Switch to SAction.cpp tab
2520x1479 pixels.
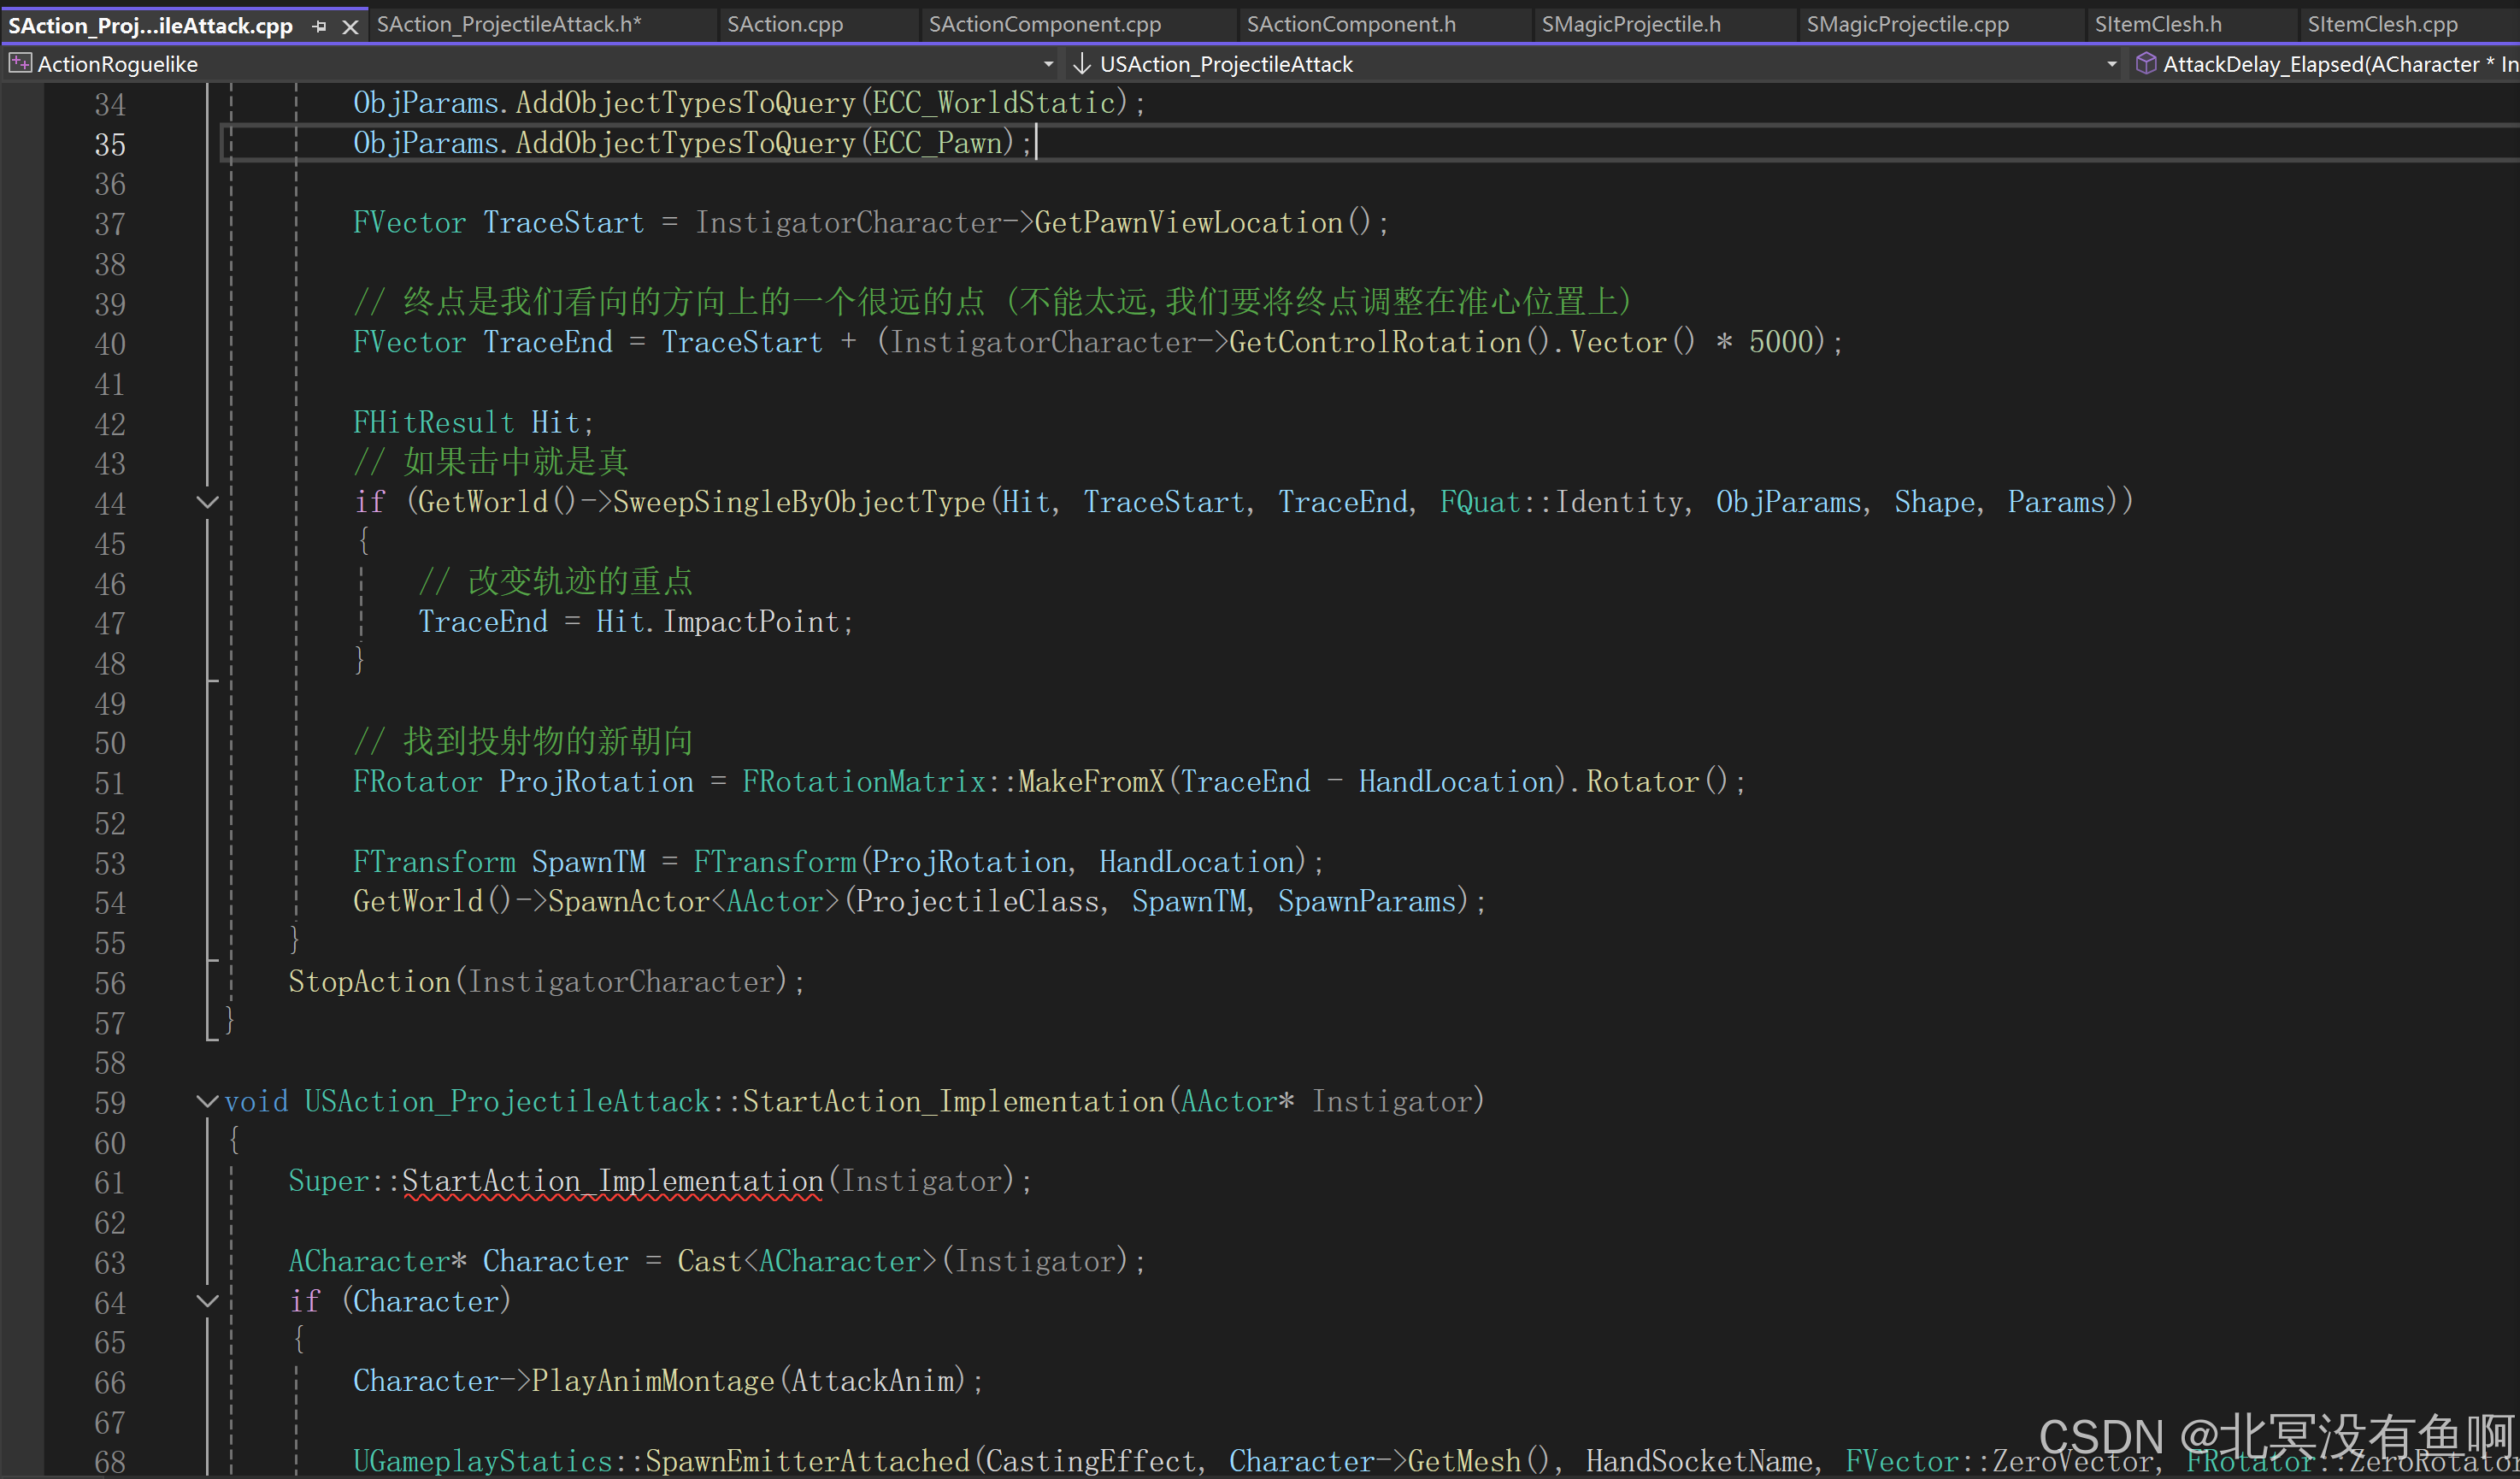[785, 24]
